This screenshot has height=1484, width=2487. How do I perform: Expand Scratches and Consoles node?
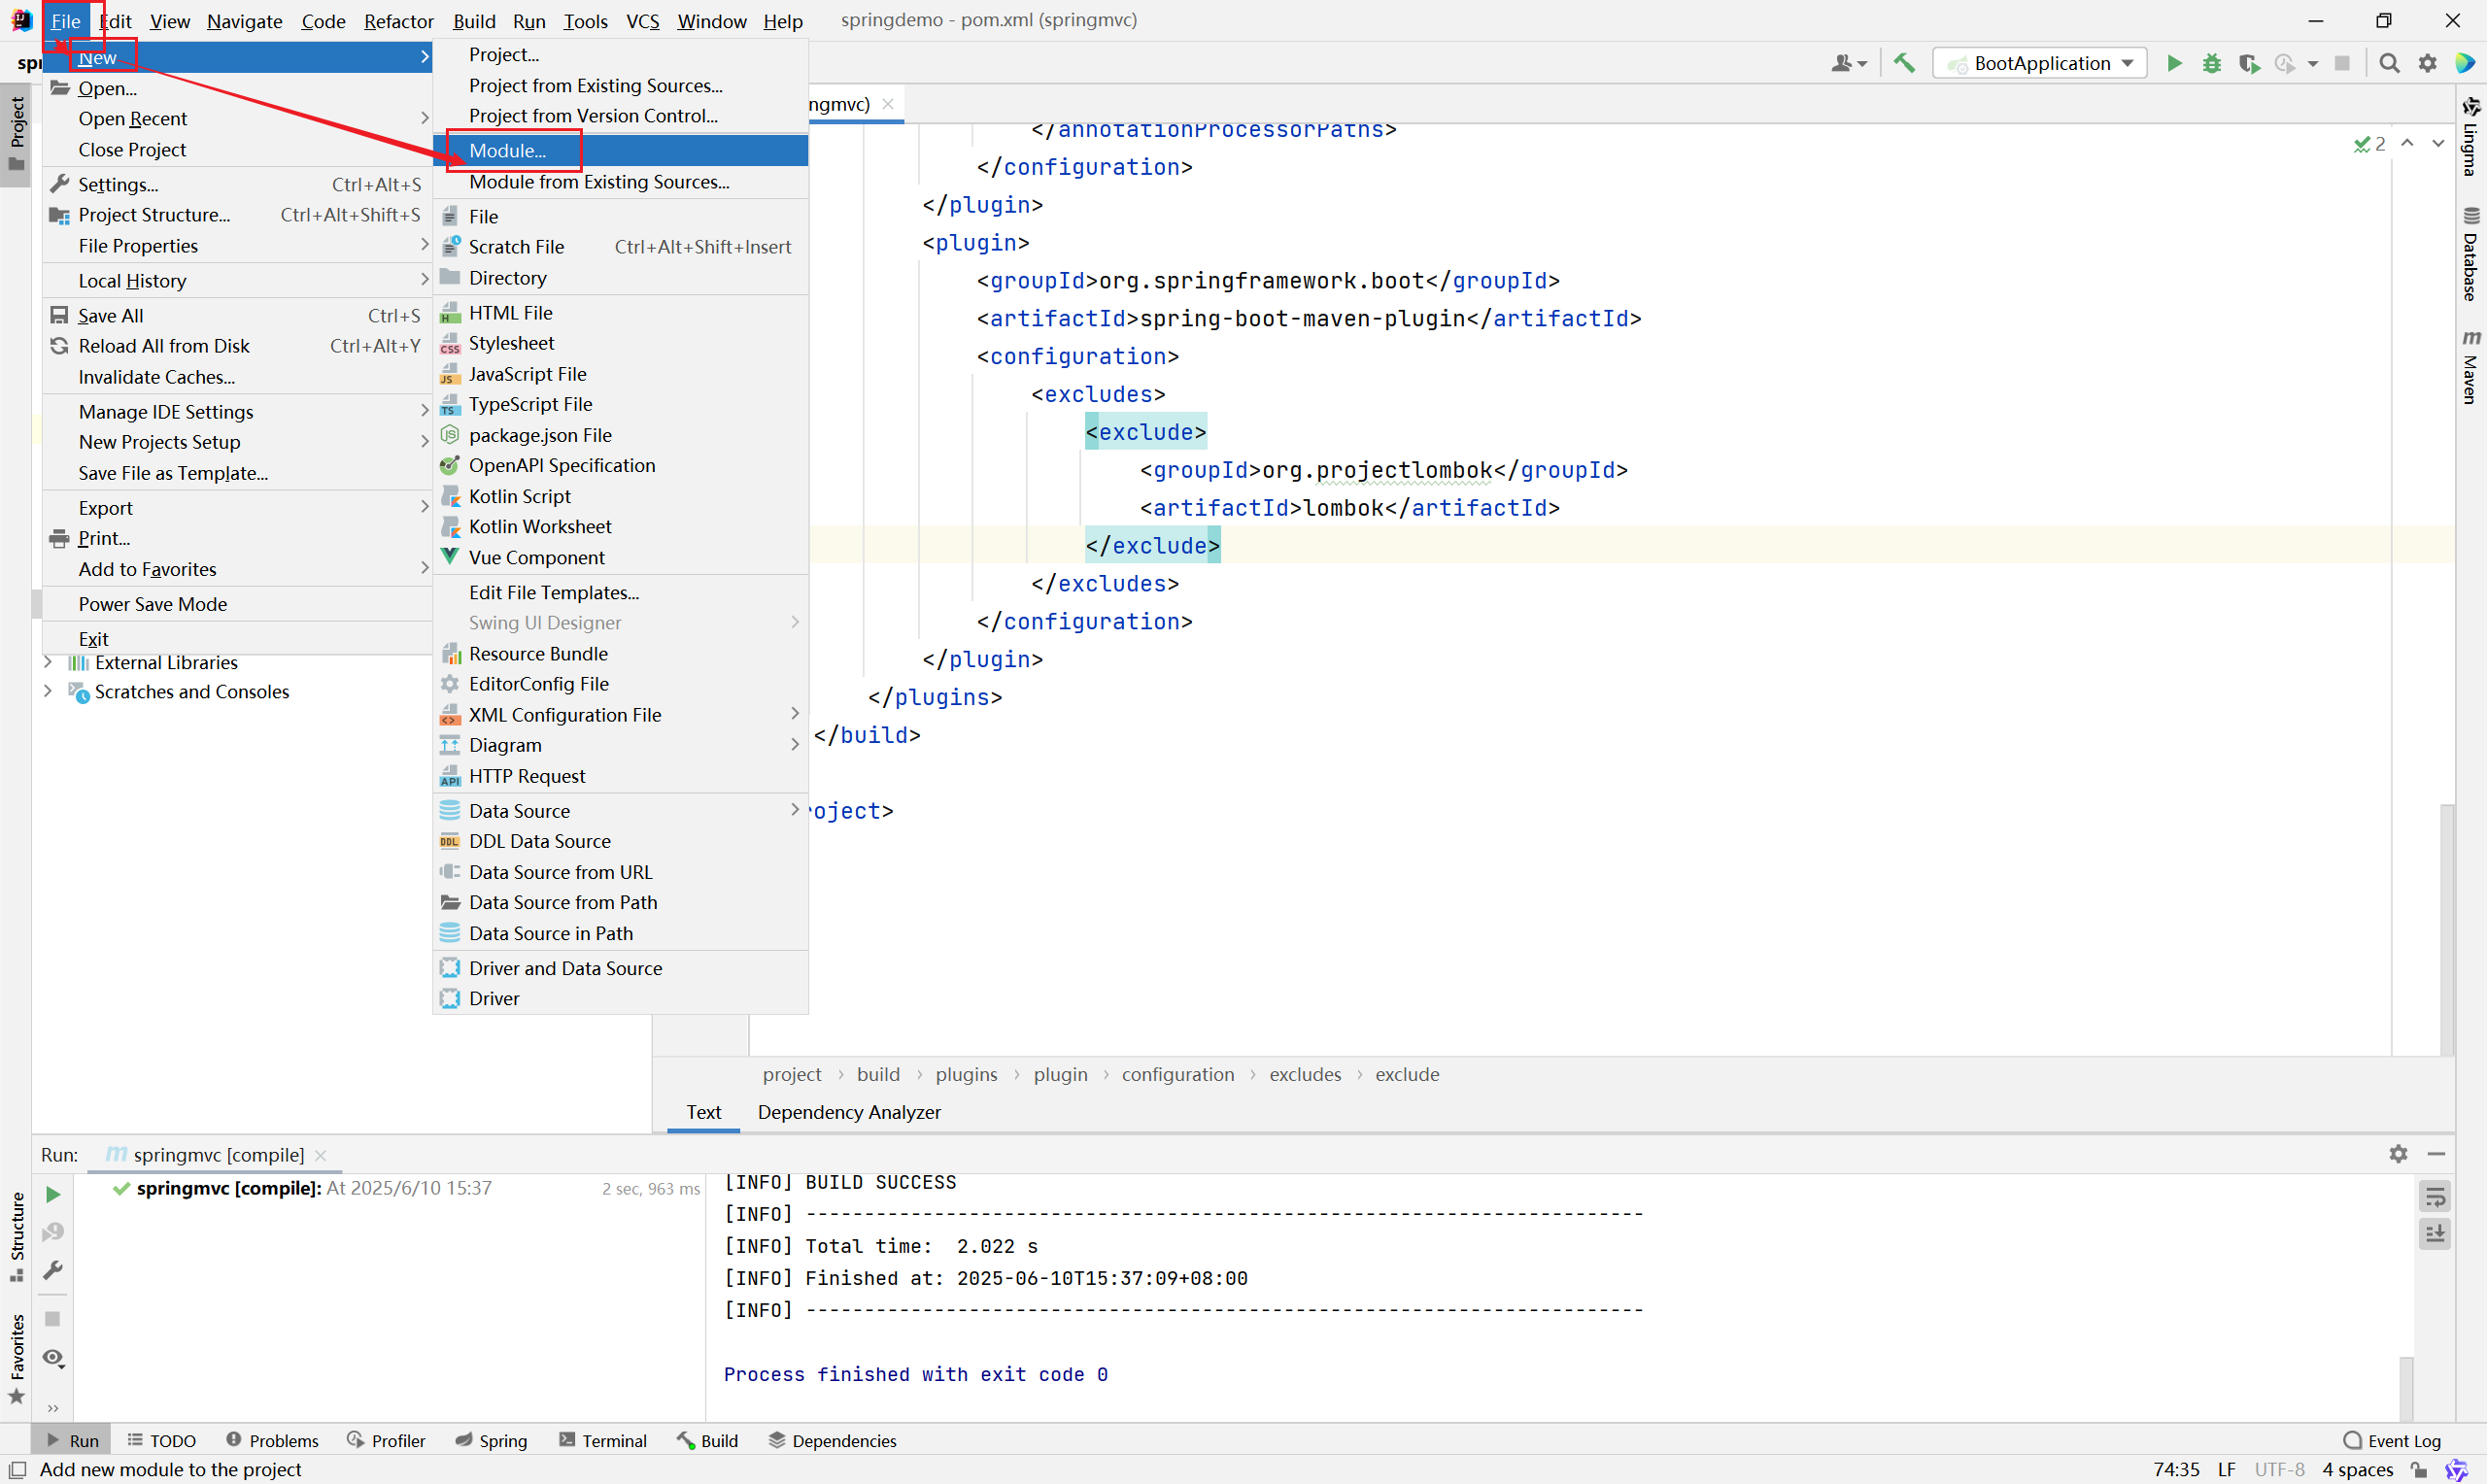click(x=48, y=691)
